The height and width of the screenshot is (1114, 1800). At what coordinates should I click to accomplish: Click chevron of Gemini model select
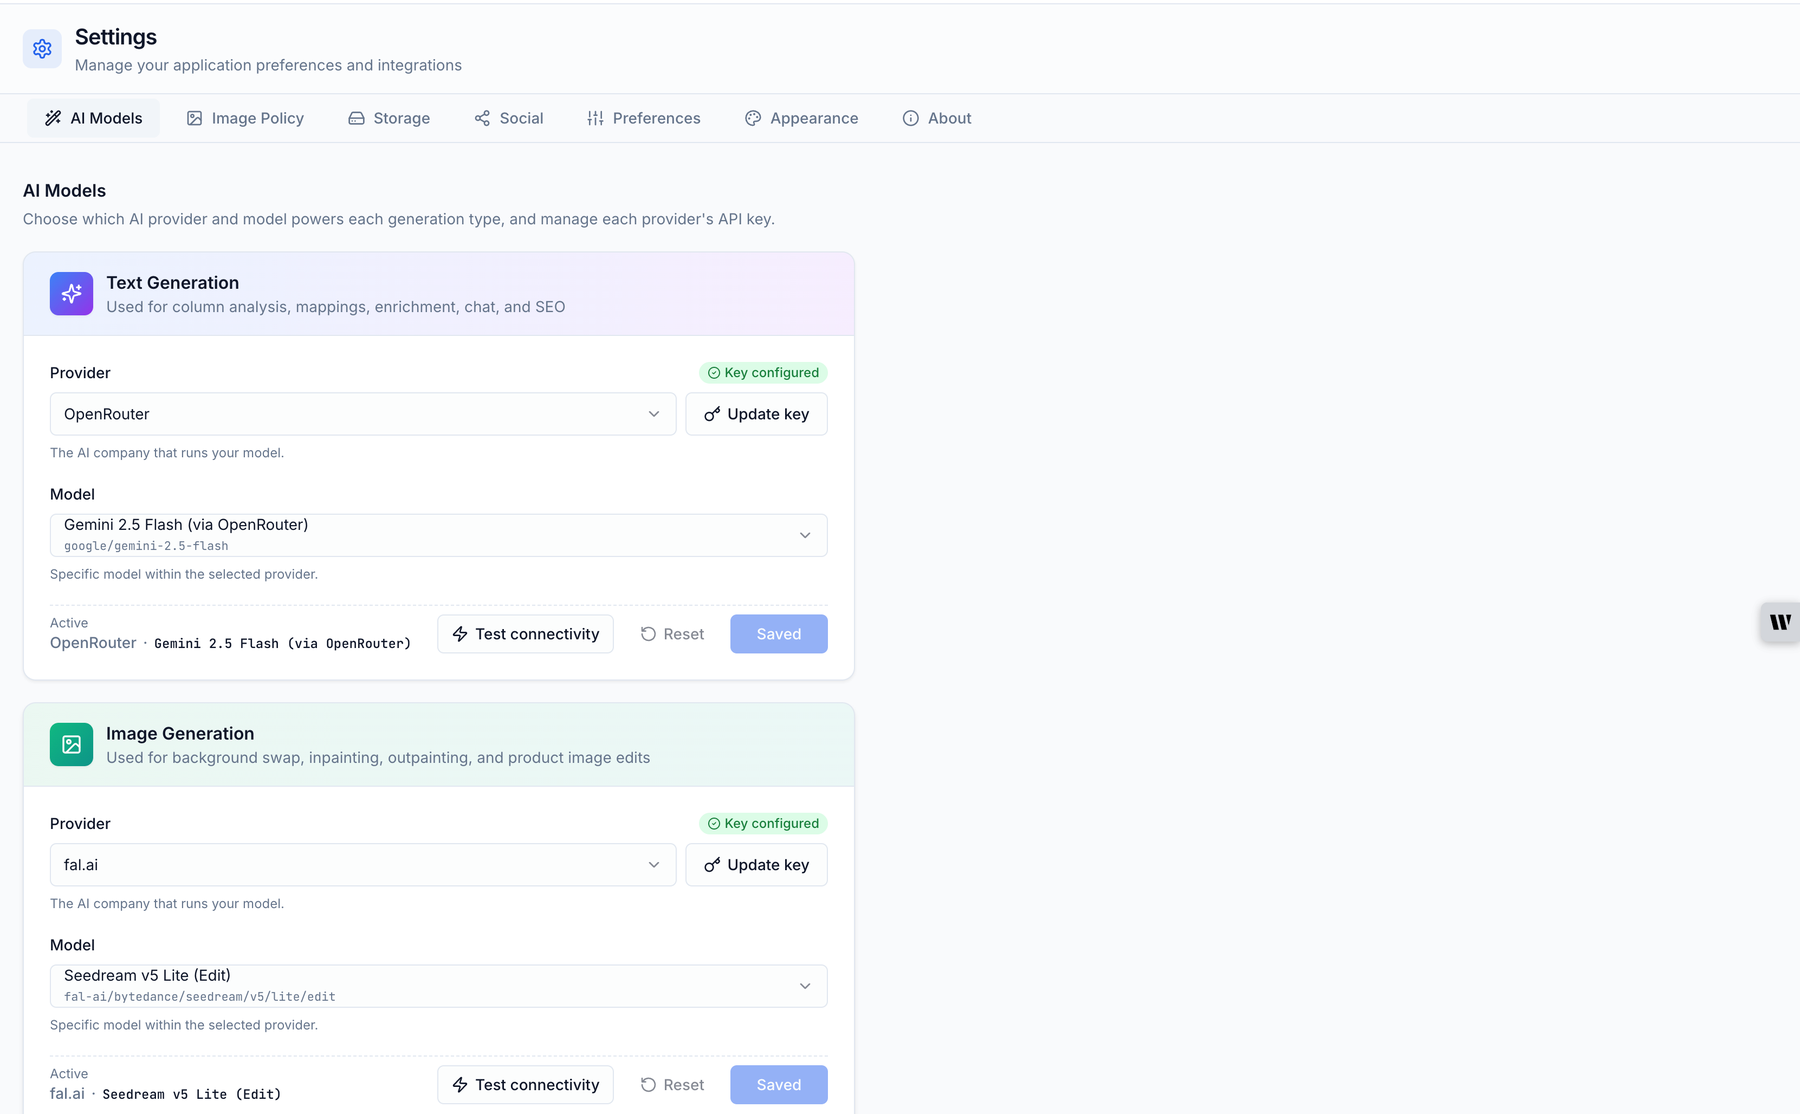[x=805, y=535]
